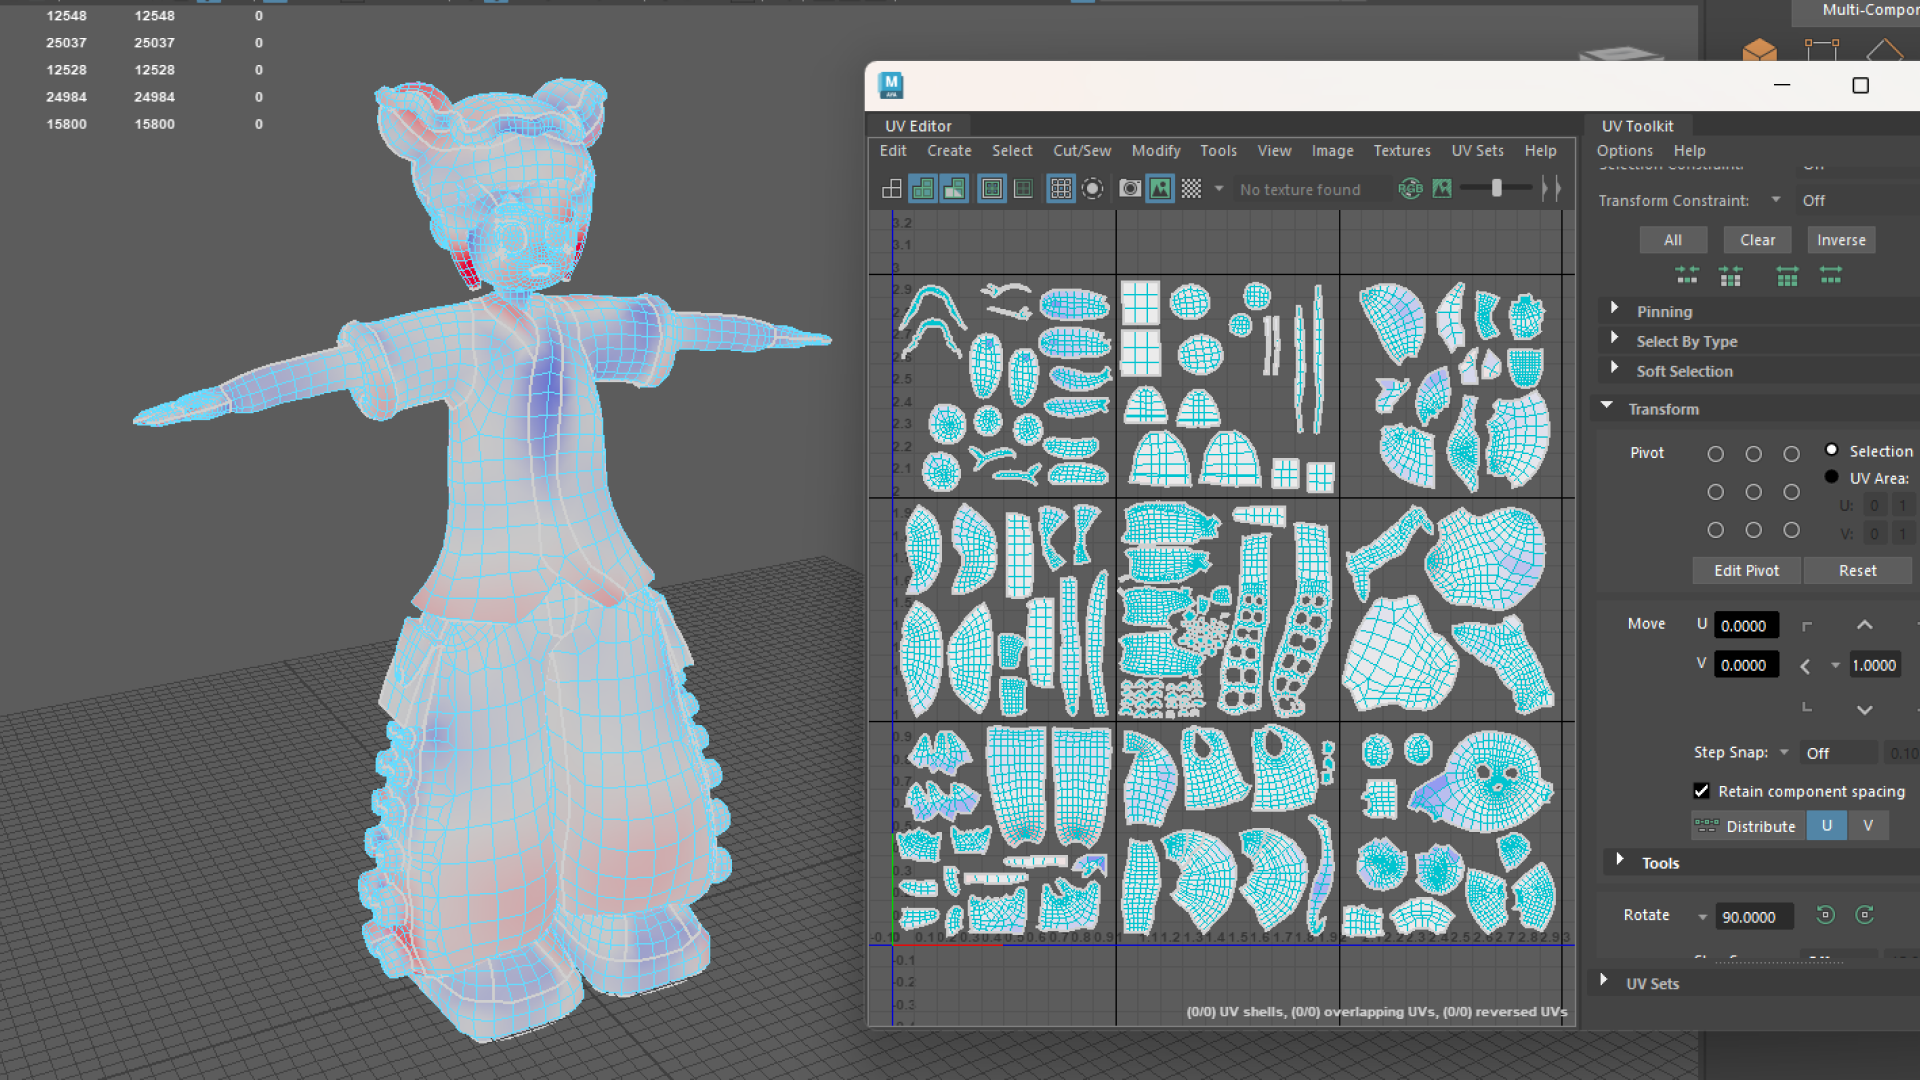Click the grow selection grid icon
The height and width of the screenshot is (1080, 1920).
click(x=1787, y=275)
